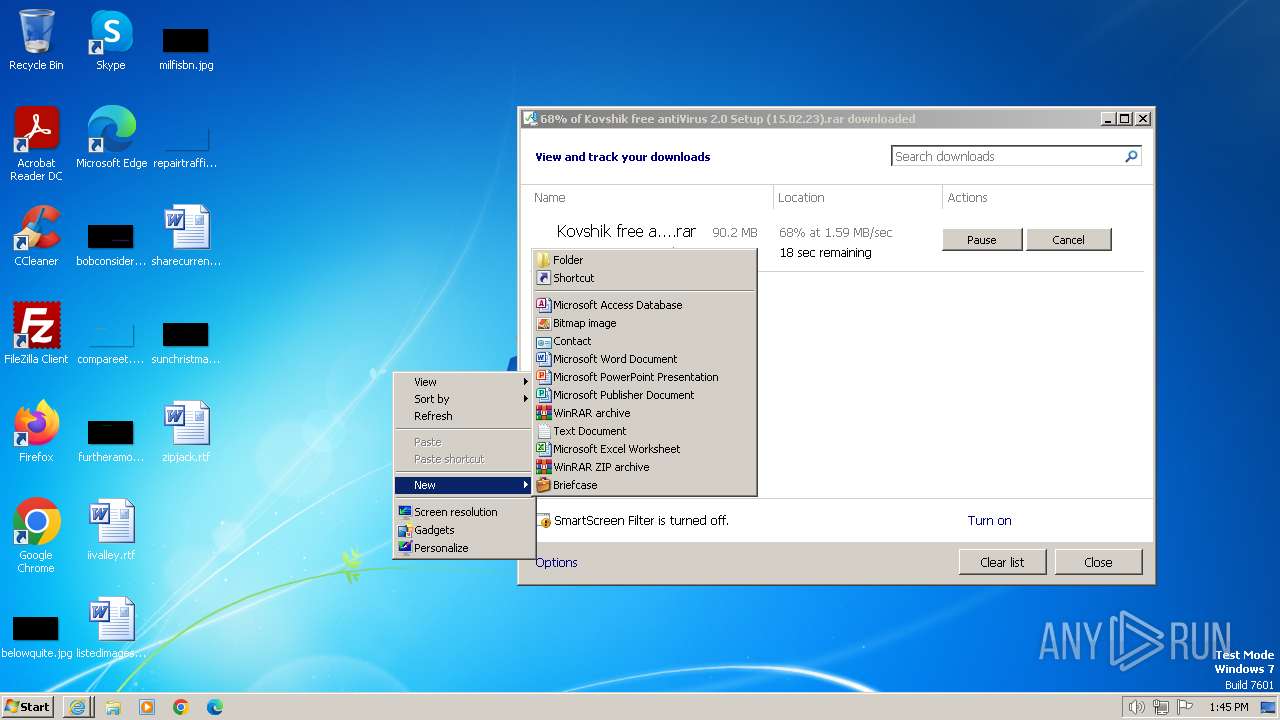Create a new Text Document

[x=645, y=431]
